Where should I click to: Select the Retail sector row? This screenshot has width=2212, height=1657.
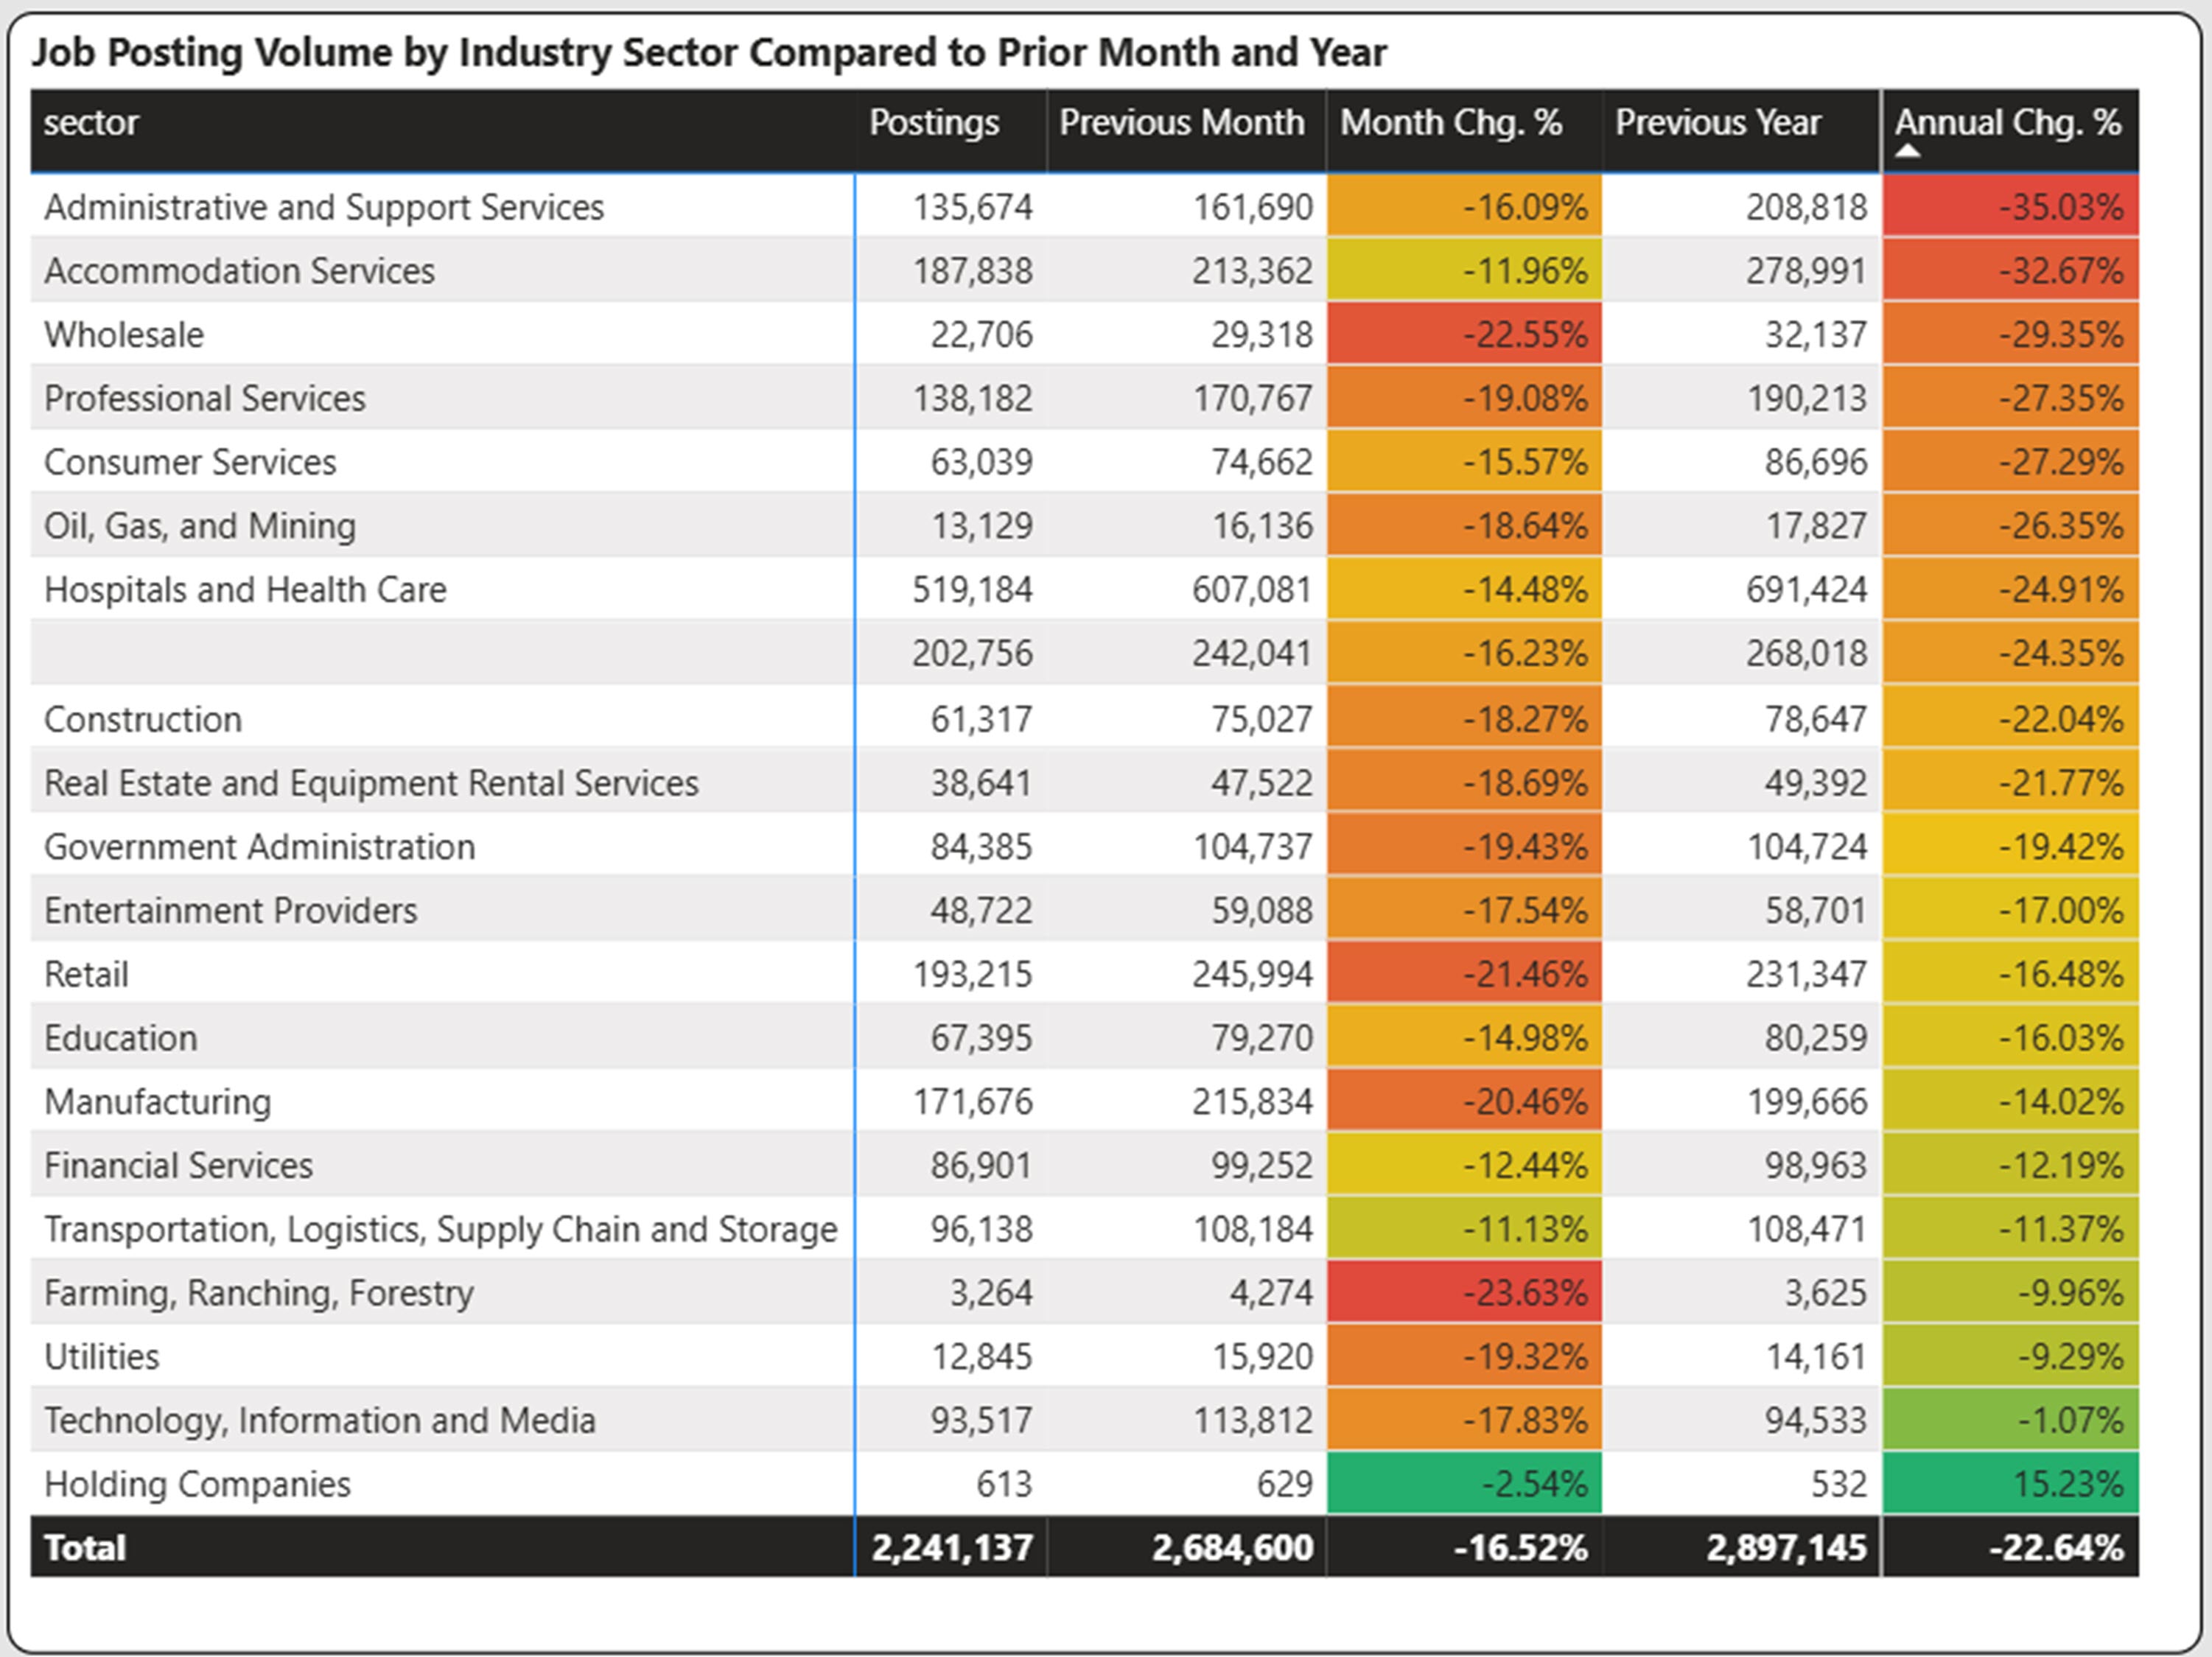coord(87,974)
